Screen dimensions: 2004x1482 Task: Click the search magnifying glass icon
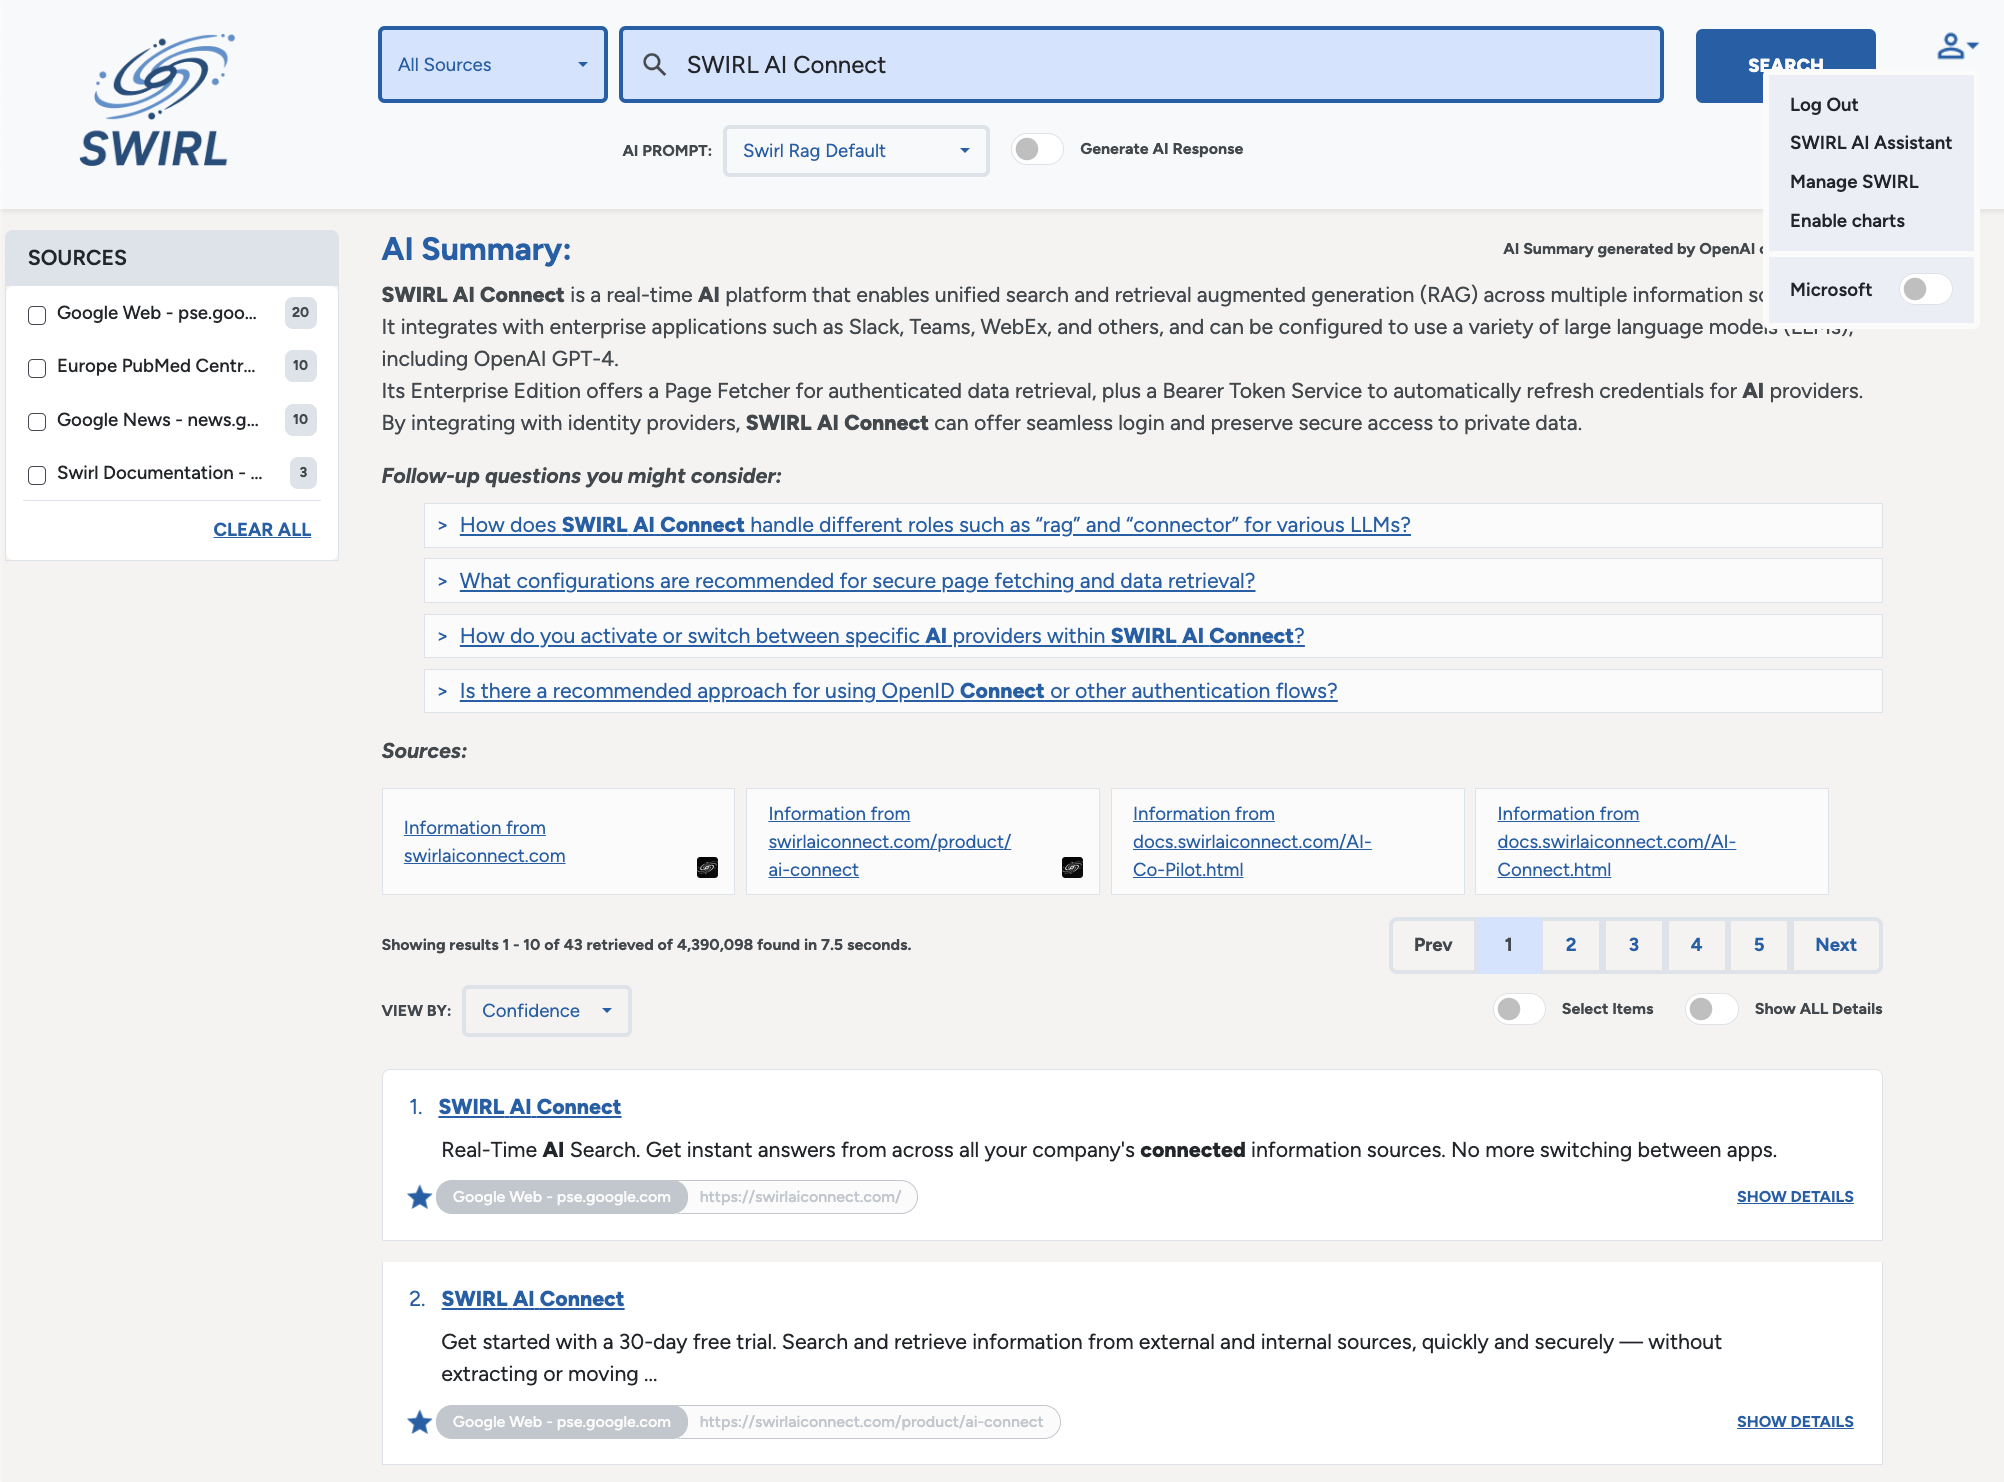point(652,64)
